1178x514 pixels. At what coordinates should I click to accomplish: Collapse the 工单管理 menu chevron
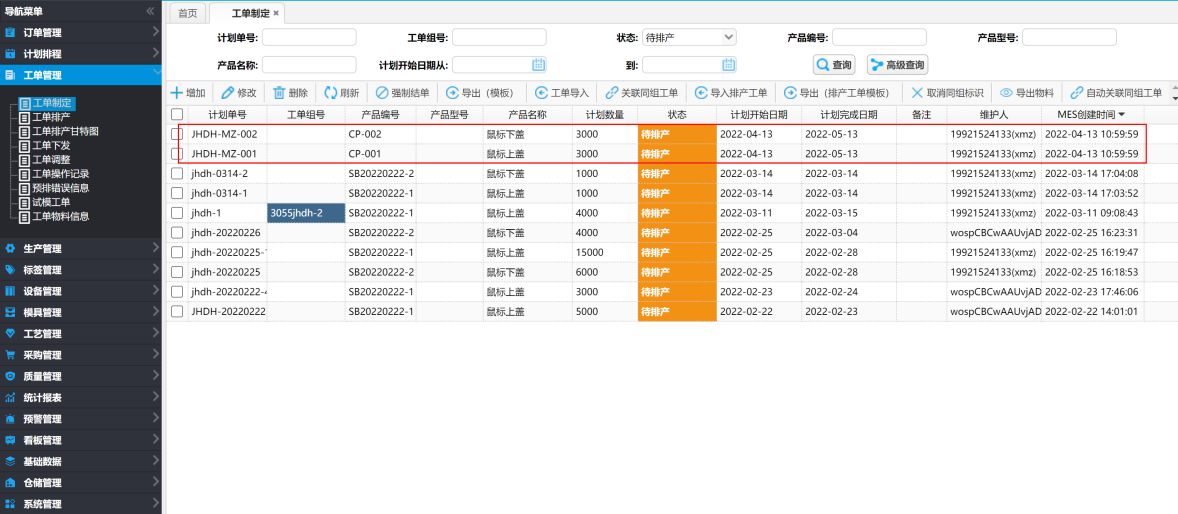point(155,72)
